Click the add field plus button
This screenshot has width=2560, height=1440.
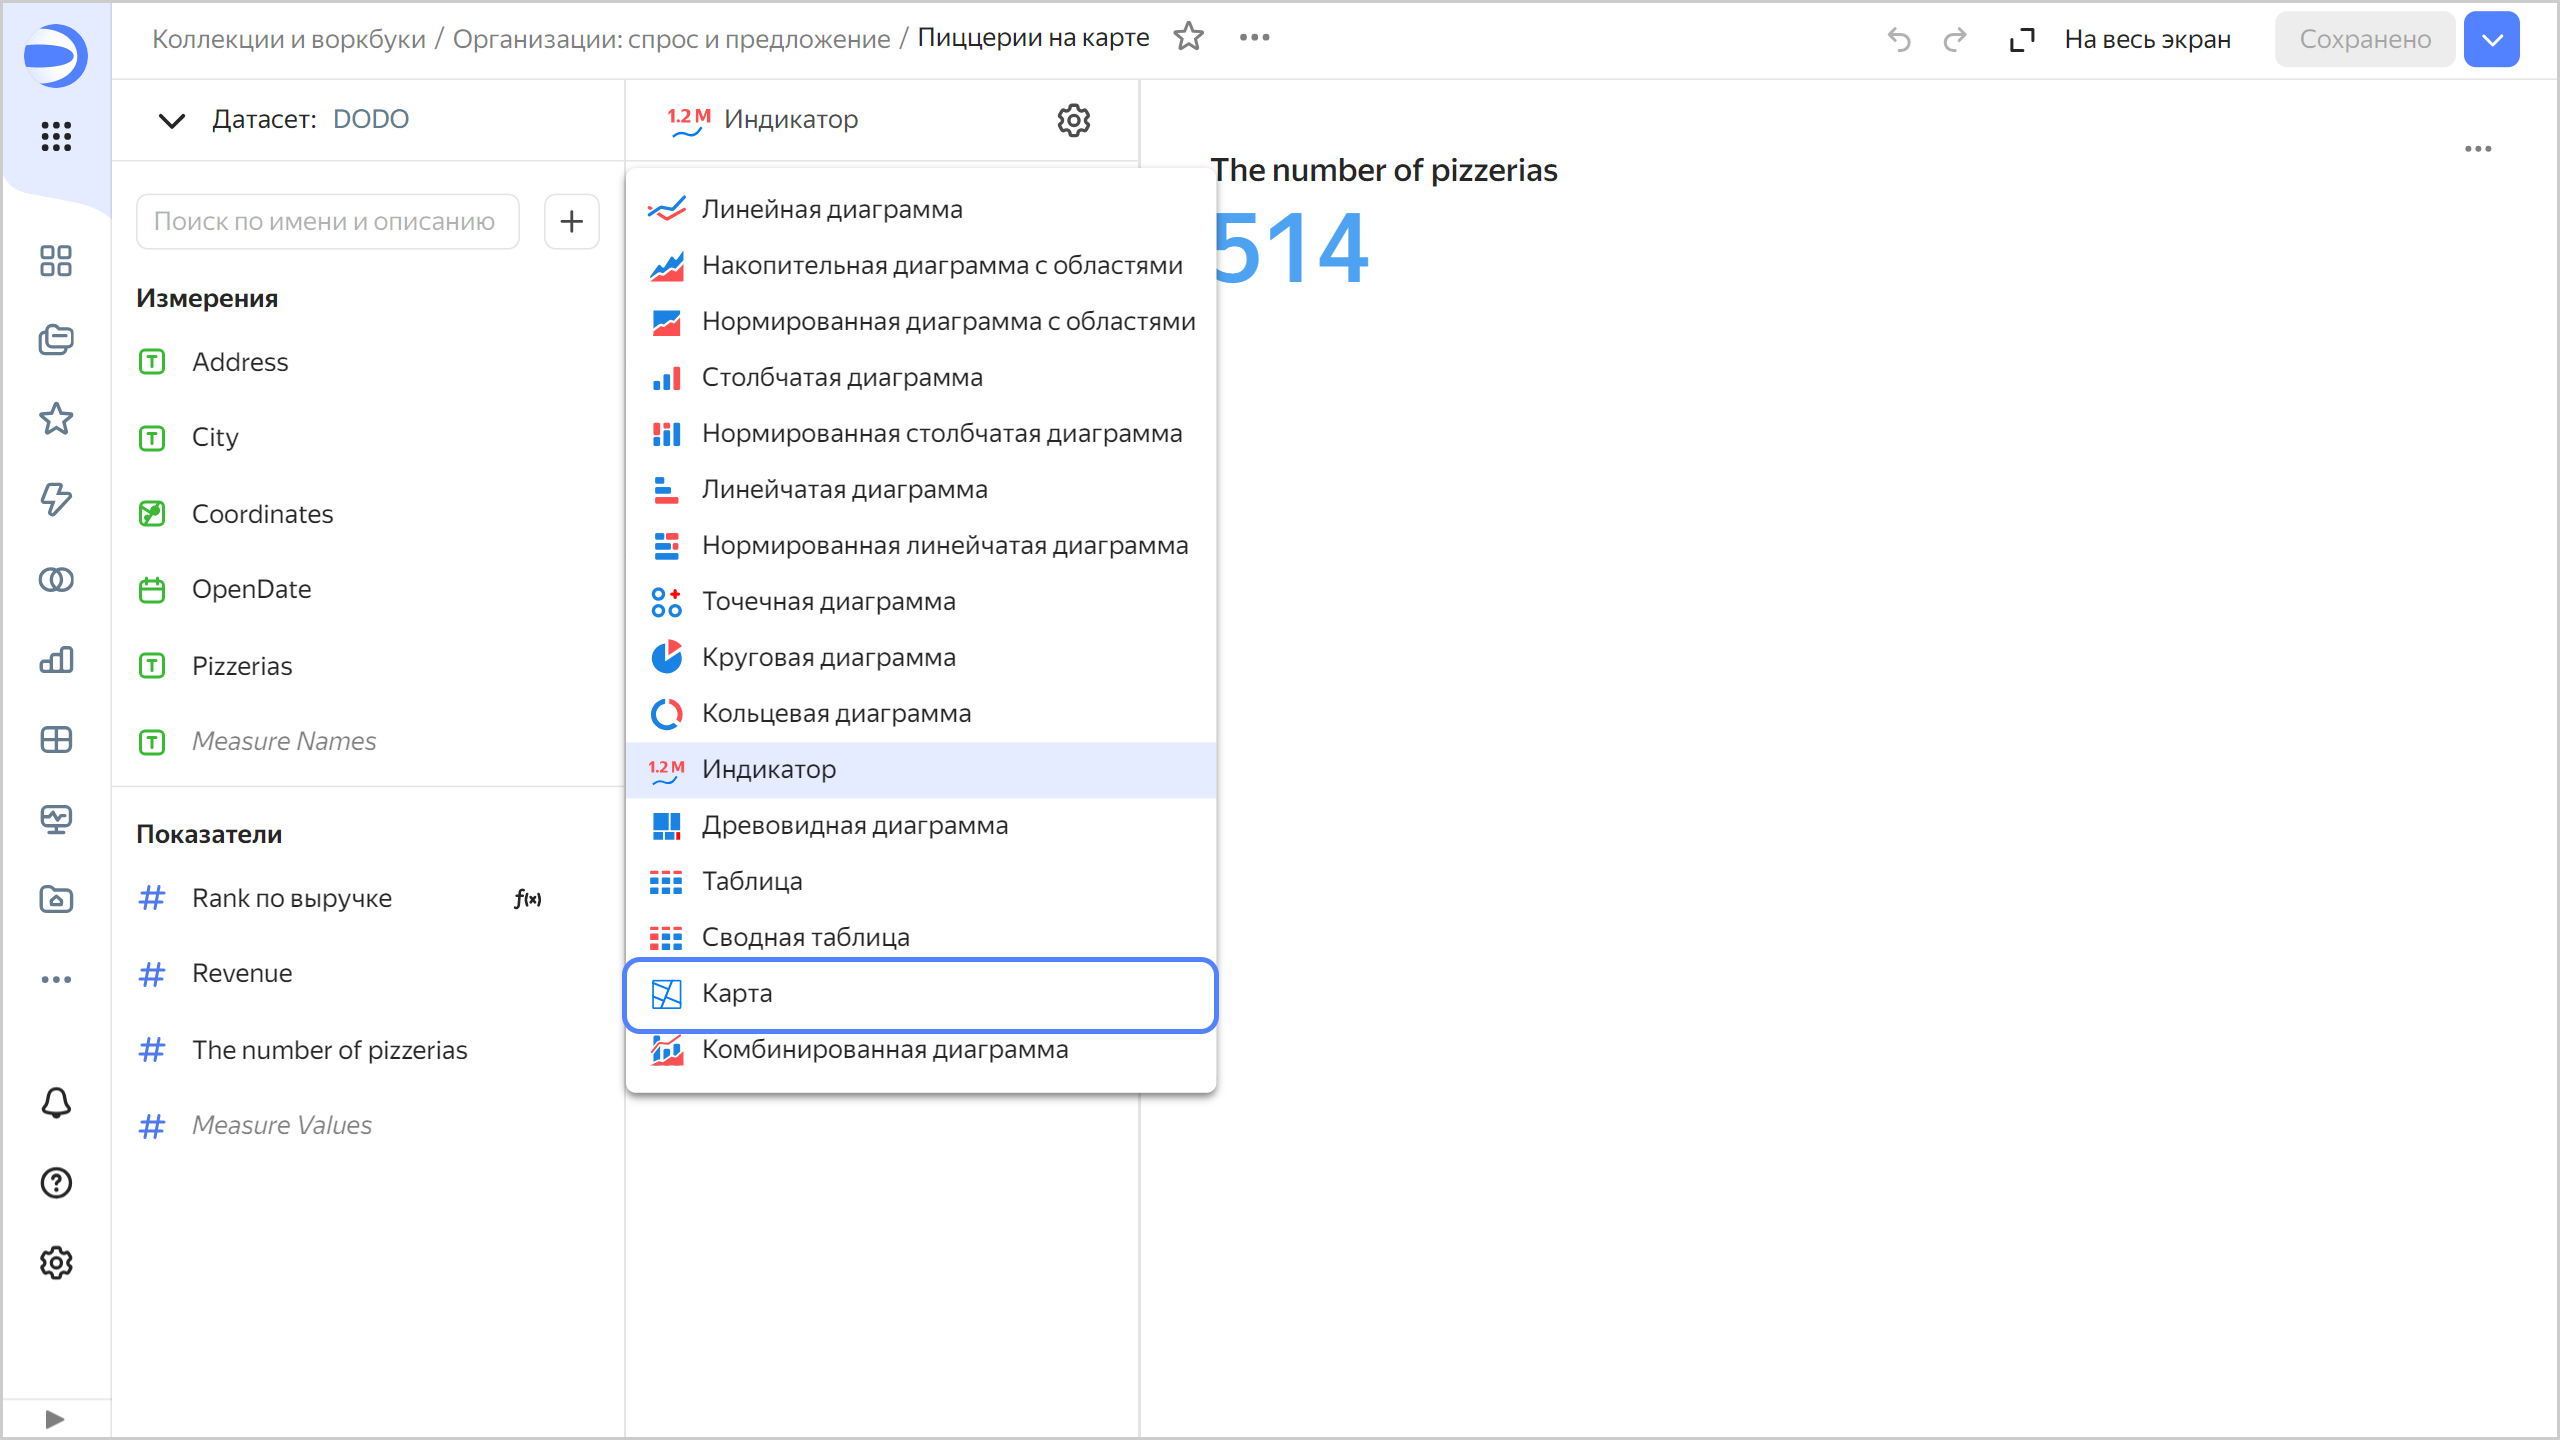pos(571,221)
